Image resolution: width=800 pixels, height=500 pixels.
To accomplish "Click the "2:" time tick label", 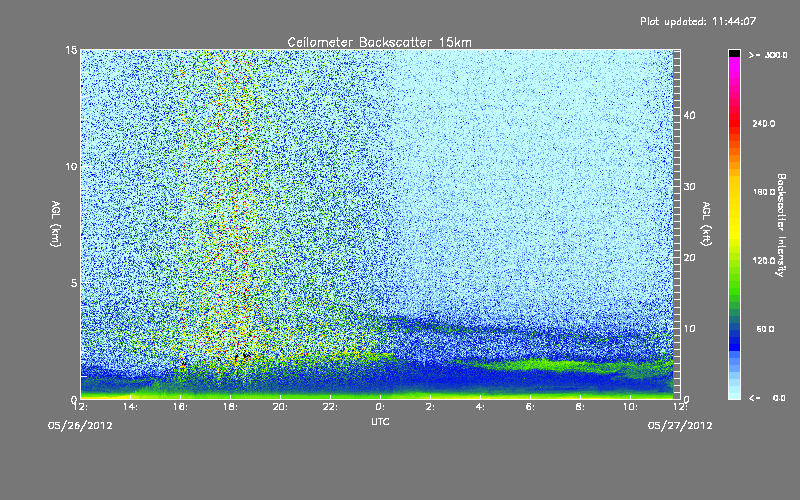I will point(430,407).
